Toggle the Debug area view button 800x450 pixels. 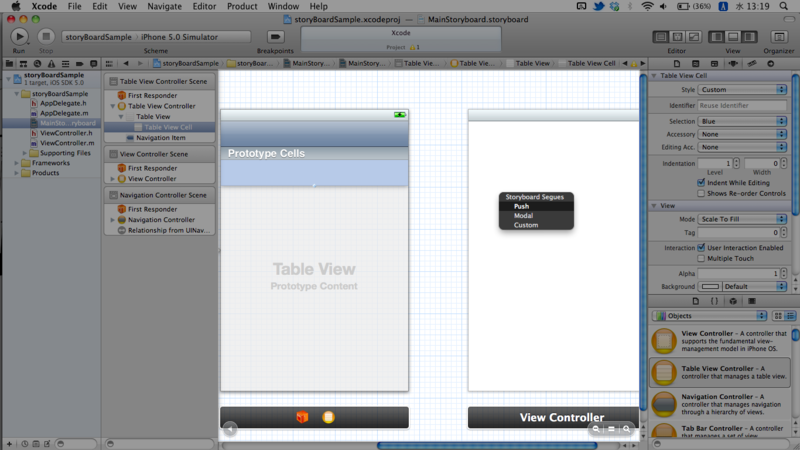[x=733, y=37]
